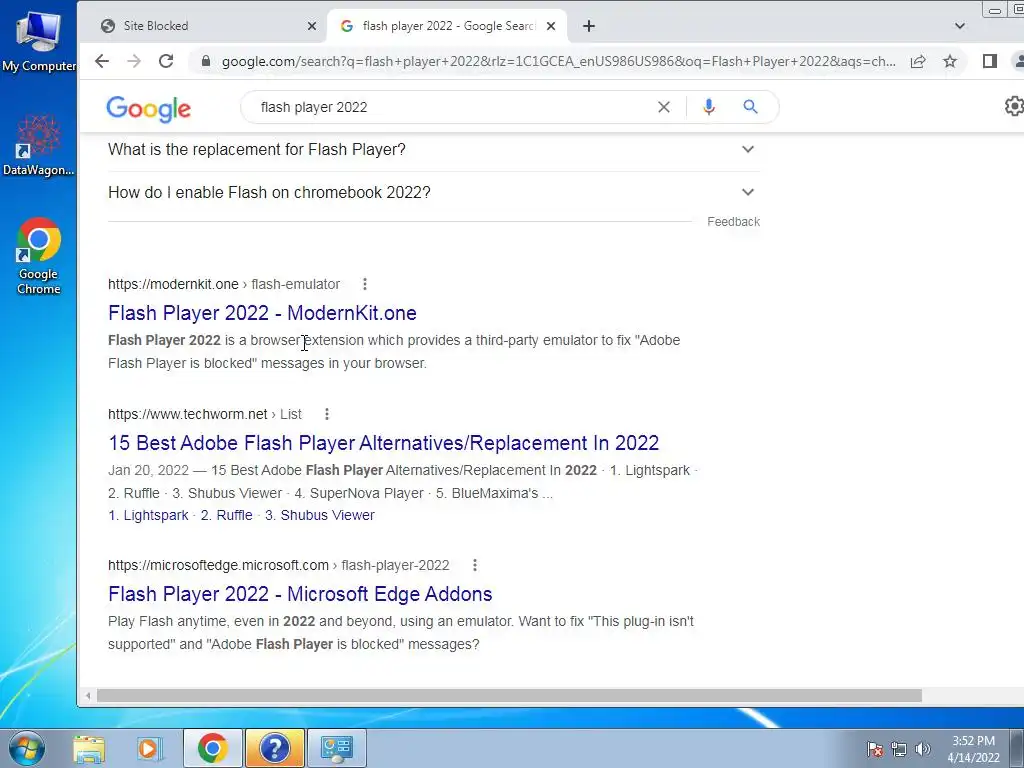Viewport: 1024px width, 768px height.
Task: Select the My Computer desktop icon
Action: pyautogui.click(x=39, y=42)
